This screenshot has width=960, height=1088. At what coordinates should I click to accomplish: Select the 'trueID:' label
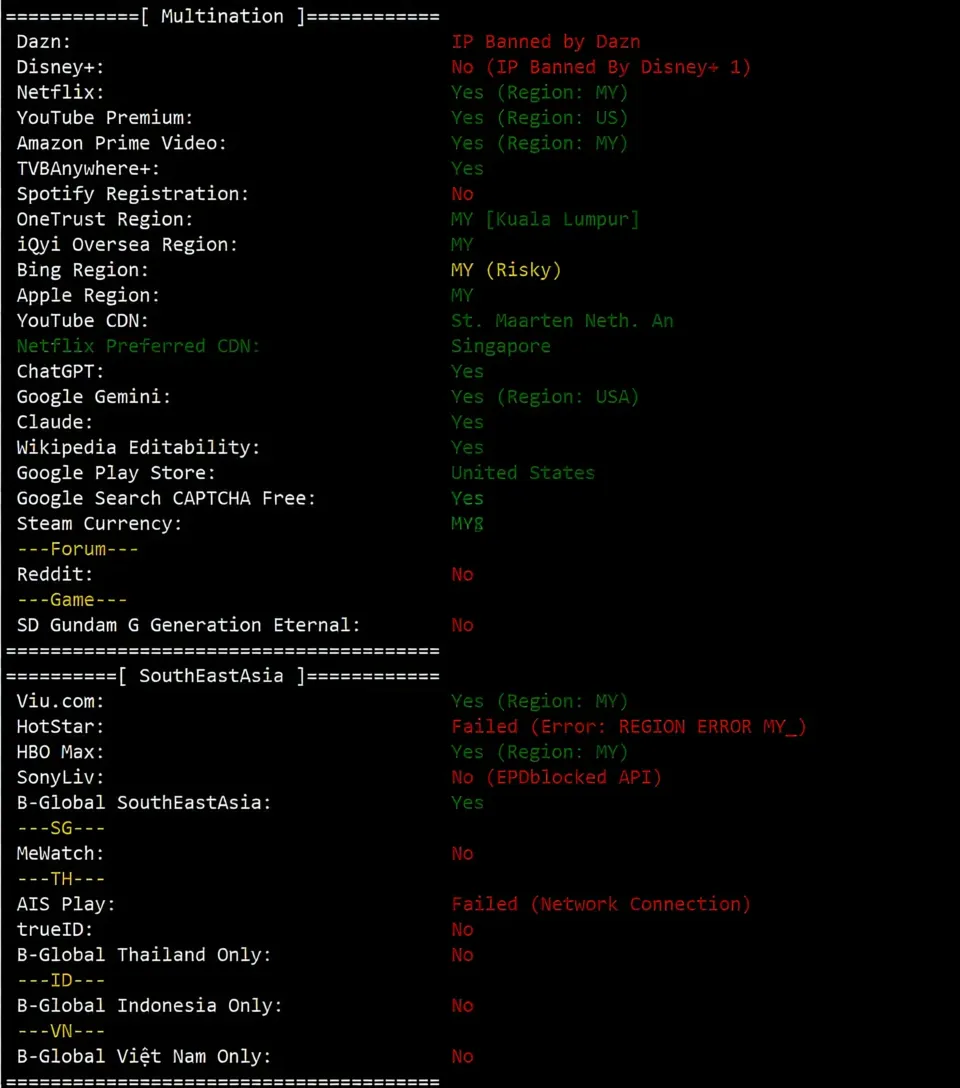tap(55, 930)
